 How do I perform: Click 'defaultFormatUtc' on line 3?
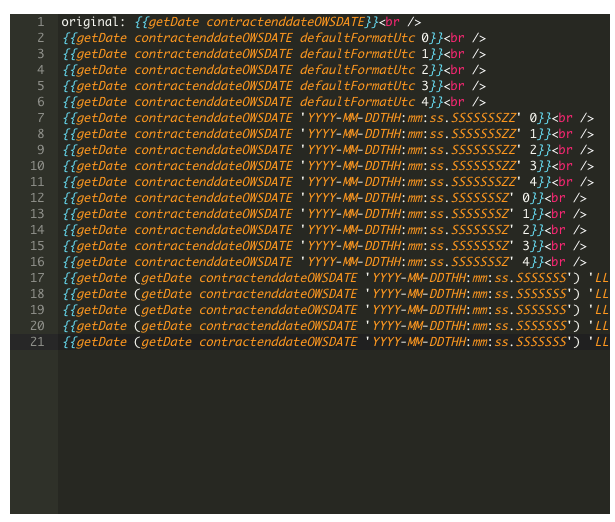pos(357,54)
